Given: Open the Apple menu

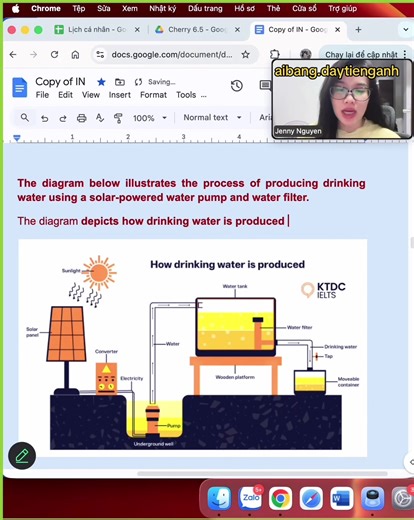Looking at the screenshot, I should click(x=15, y=9).
